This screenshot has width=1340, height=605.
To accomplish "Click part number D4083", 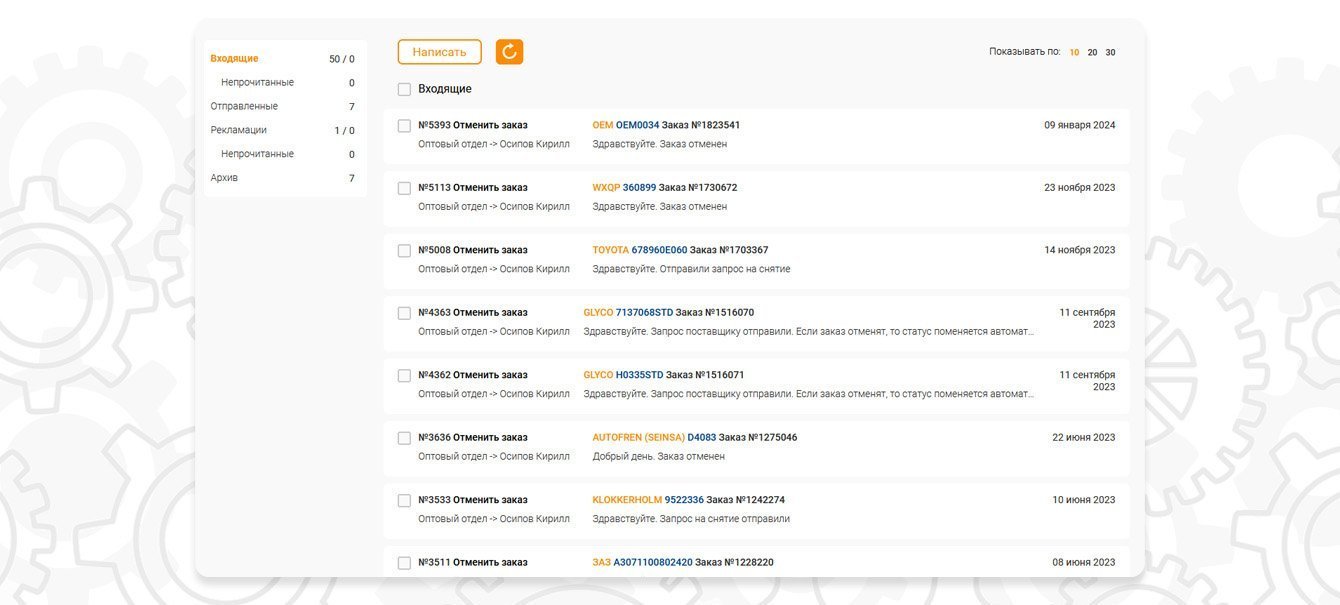I will [x=702, y=438].
